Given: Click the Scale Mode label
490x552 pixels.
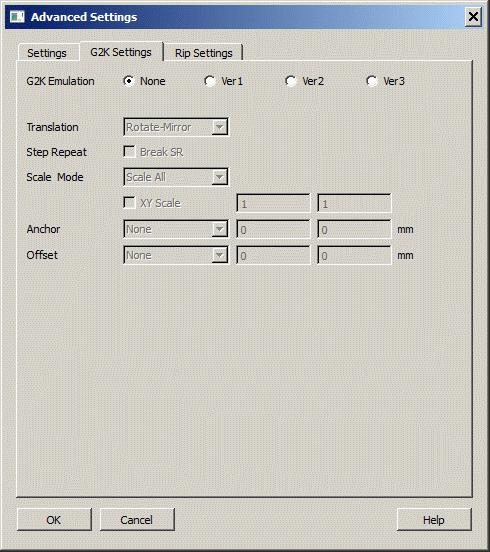Looking at the screenshot, I should pos(55,177).
